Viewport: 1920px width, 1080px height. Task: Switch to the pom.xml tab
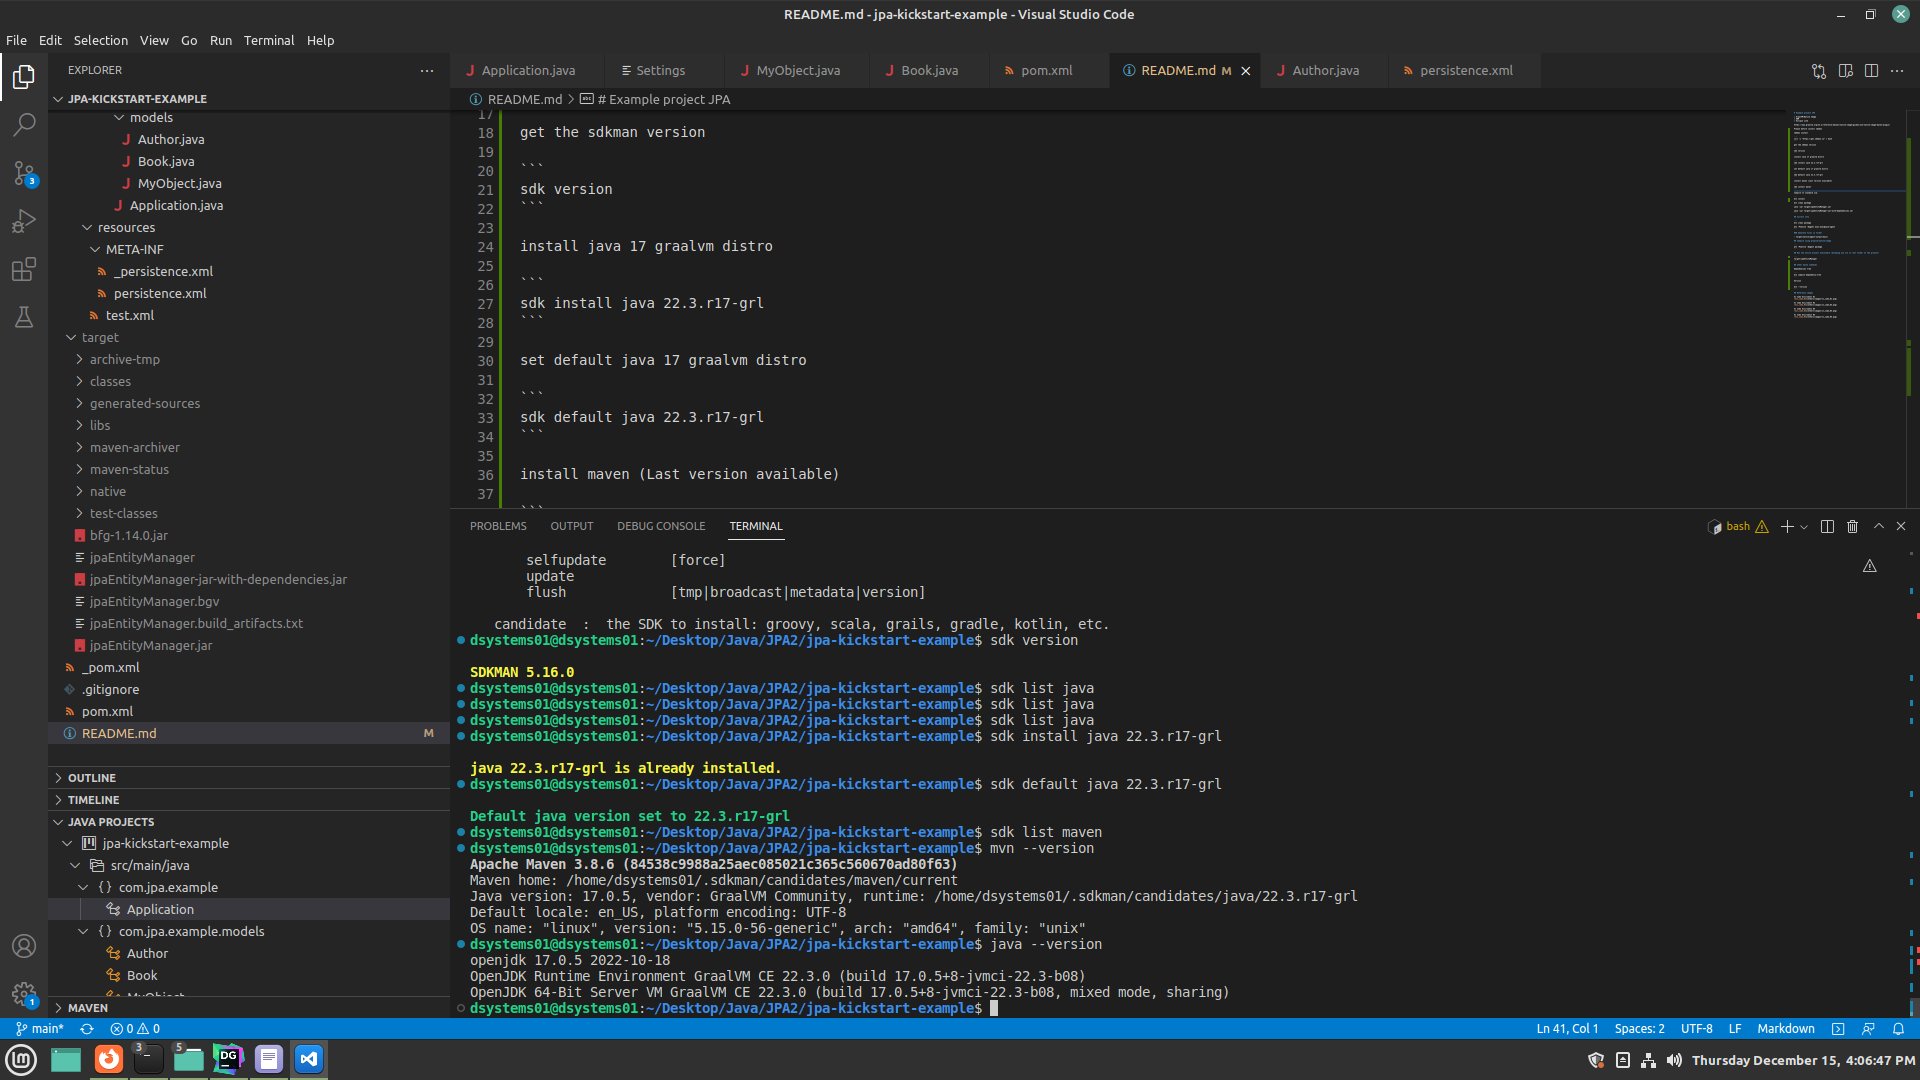pyautogui.click(x=1046, y=71)
